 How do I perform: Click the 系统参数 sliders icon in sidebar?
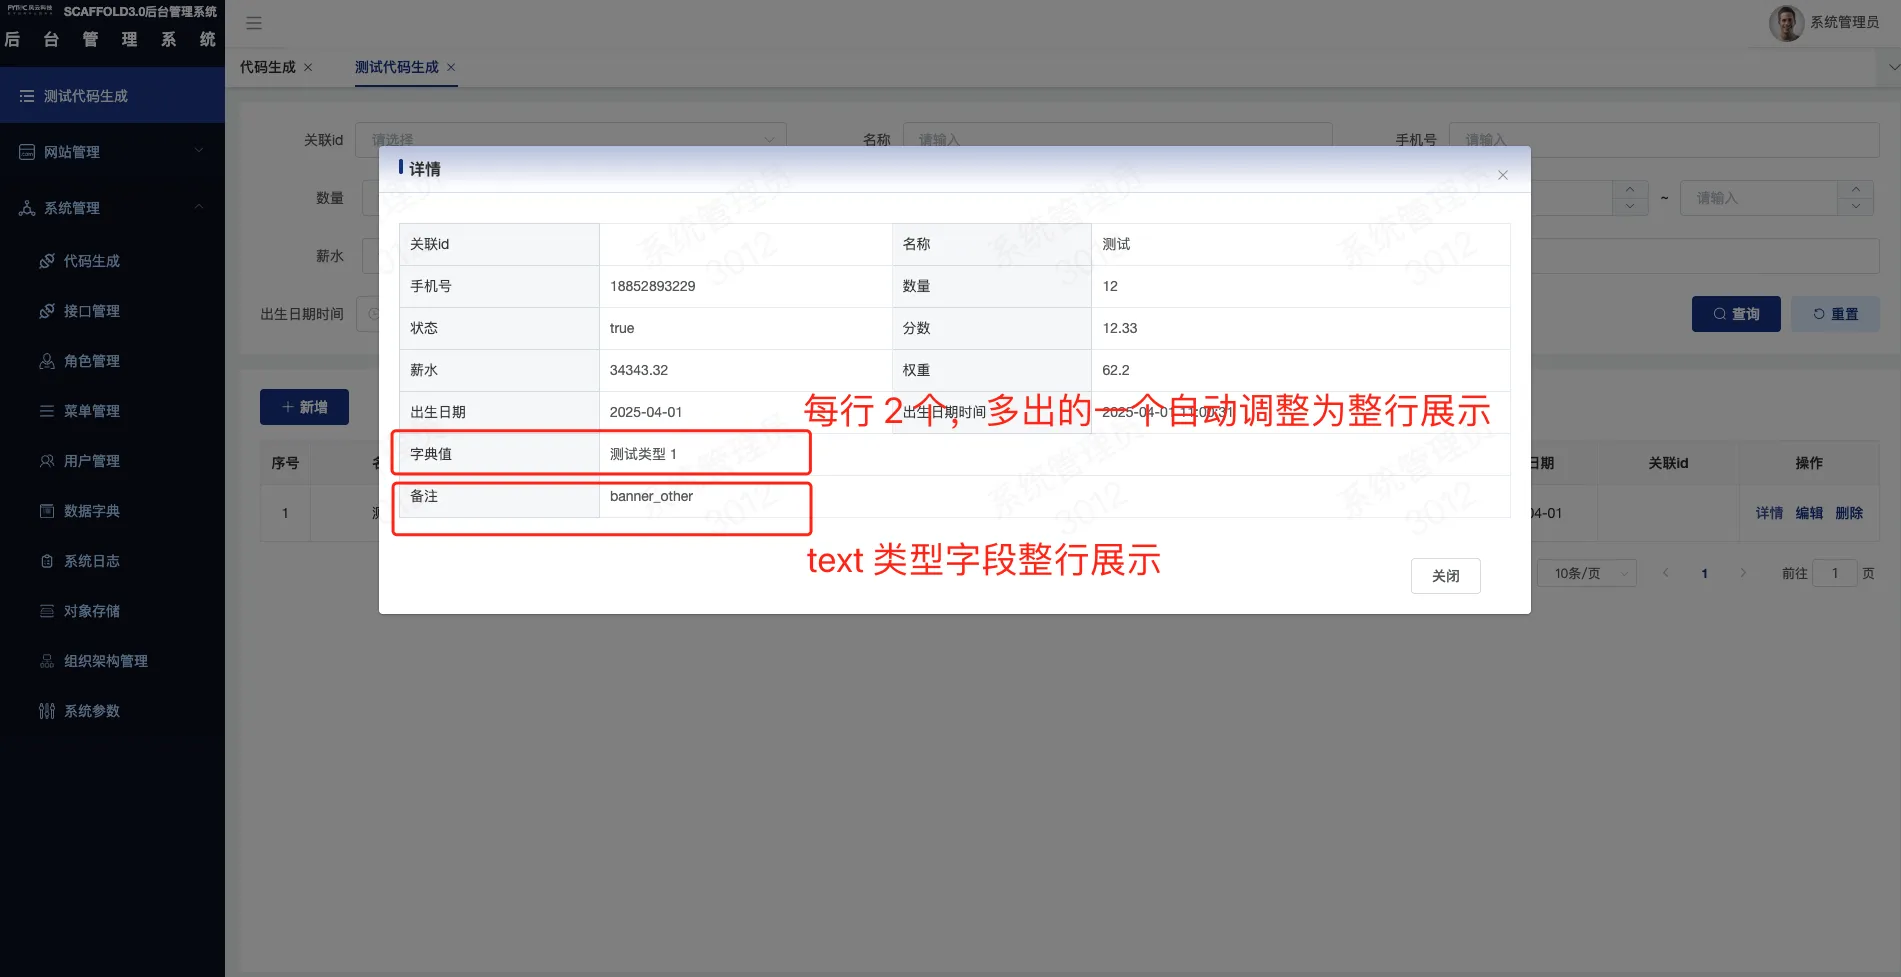coord(47,711)
